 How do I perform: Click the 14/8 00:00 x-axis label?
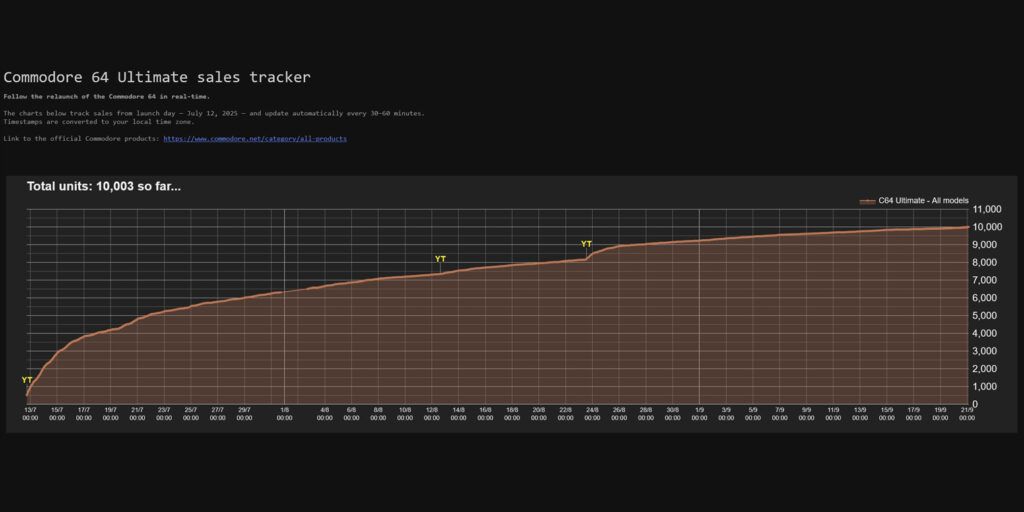coord(458,414)
